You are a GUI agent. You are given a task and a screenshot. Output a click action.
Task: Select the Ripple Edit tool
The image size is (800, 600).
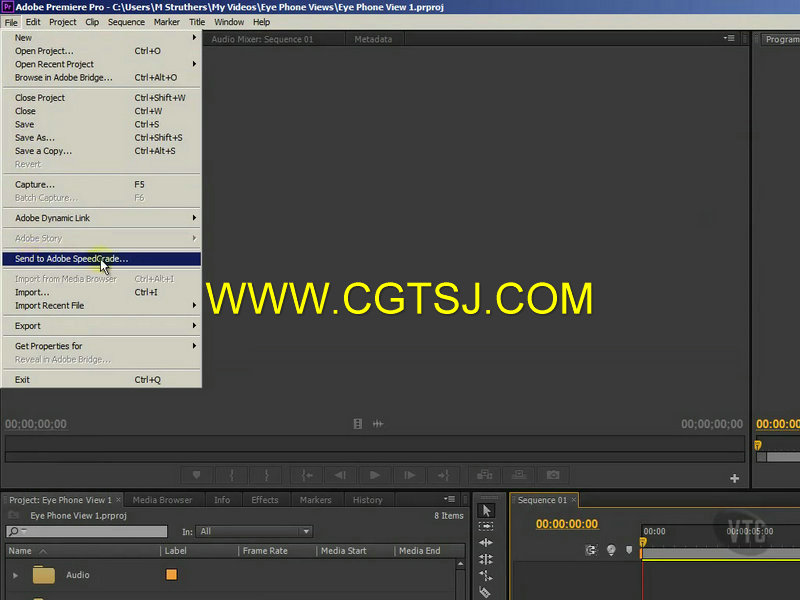(x=486, y=542)
